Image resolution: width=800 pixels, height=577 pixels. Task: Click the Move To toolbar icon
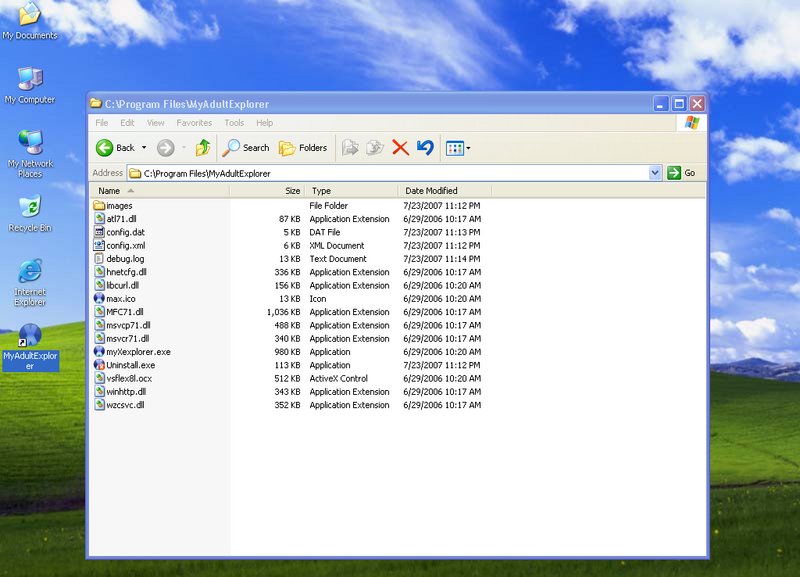coord(350,148)
